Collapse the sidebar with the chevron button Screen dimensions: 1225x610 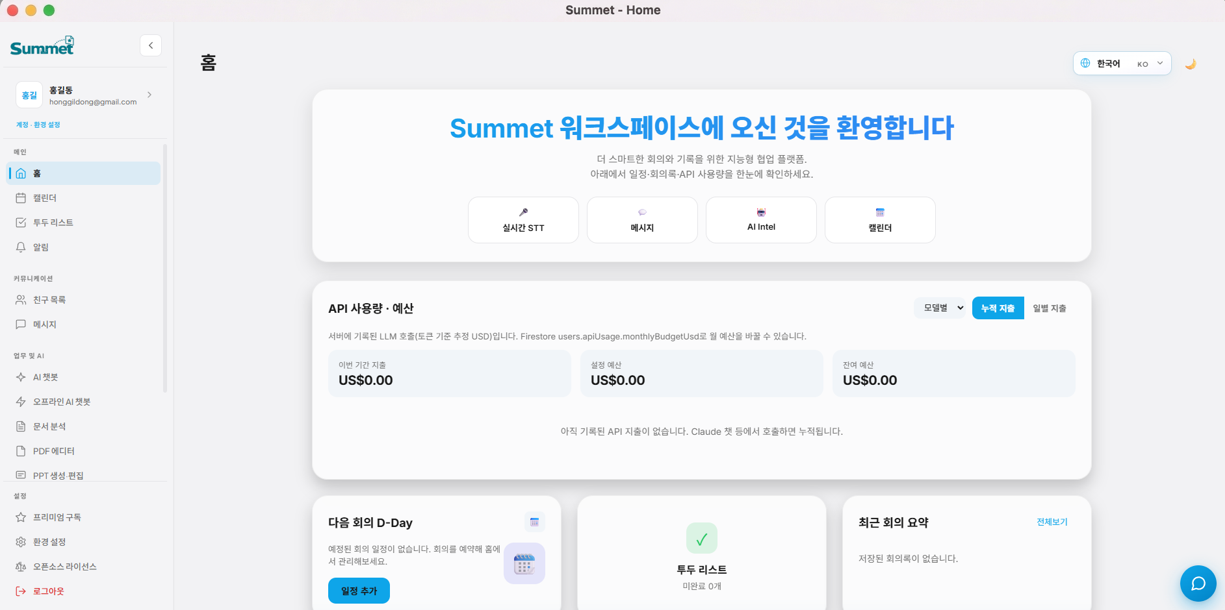(x=150, y=44)
